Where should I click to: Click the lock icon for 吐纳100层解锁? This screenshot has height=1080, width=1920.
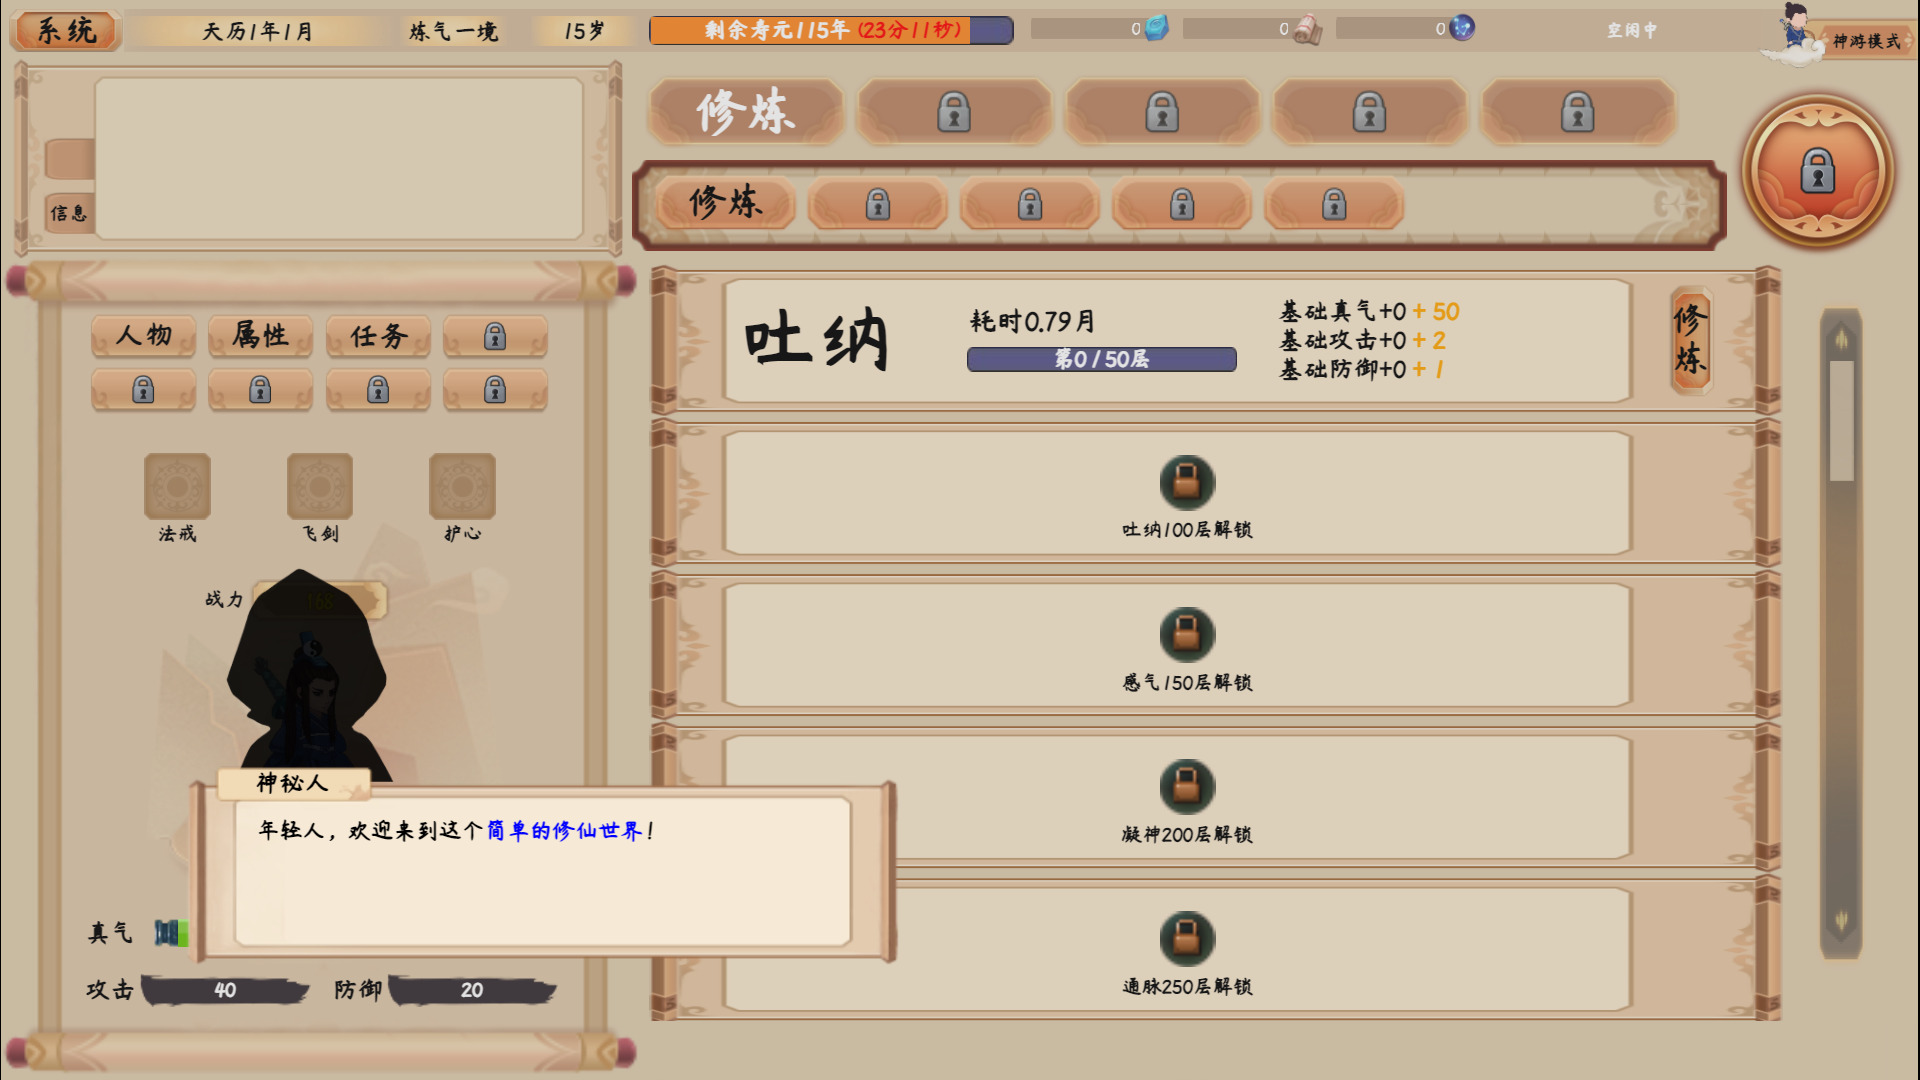coord(1187,482)
